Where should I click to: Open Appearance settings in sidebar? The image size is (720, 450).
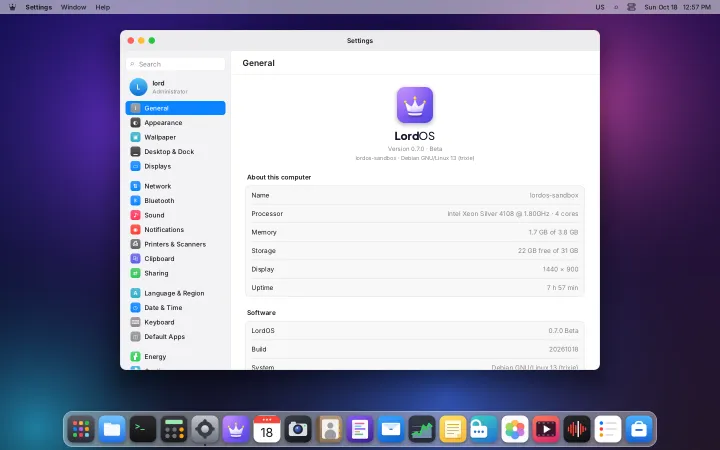[175, 123]
